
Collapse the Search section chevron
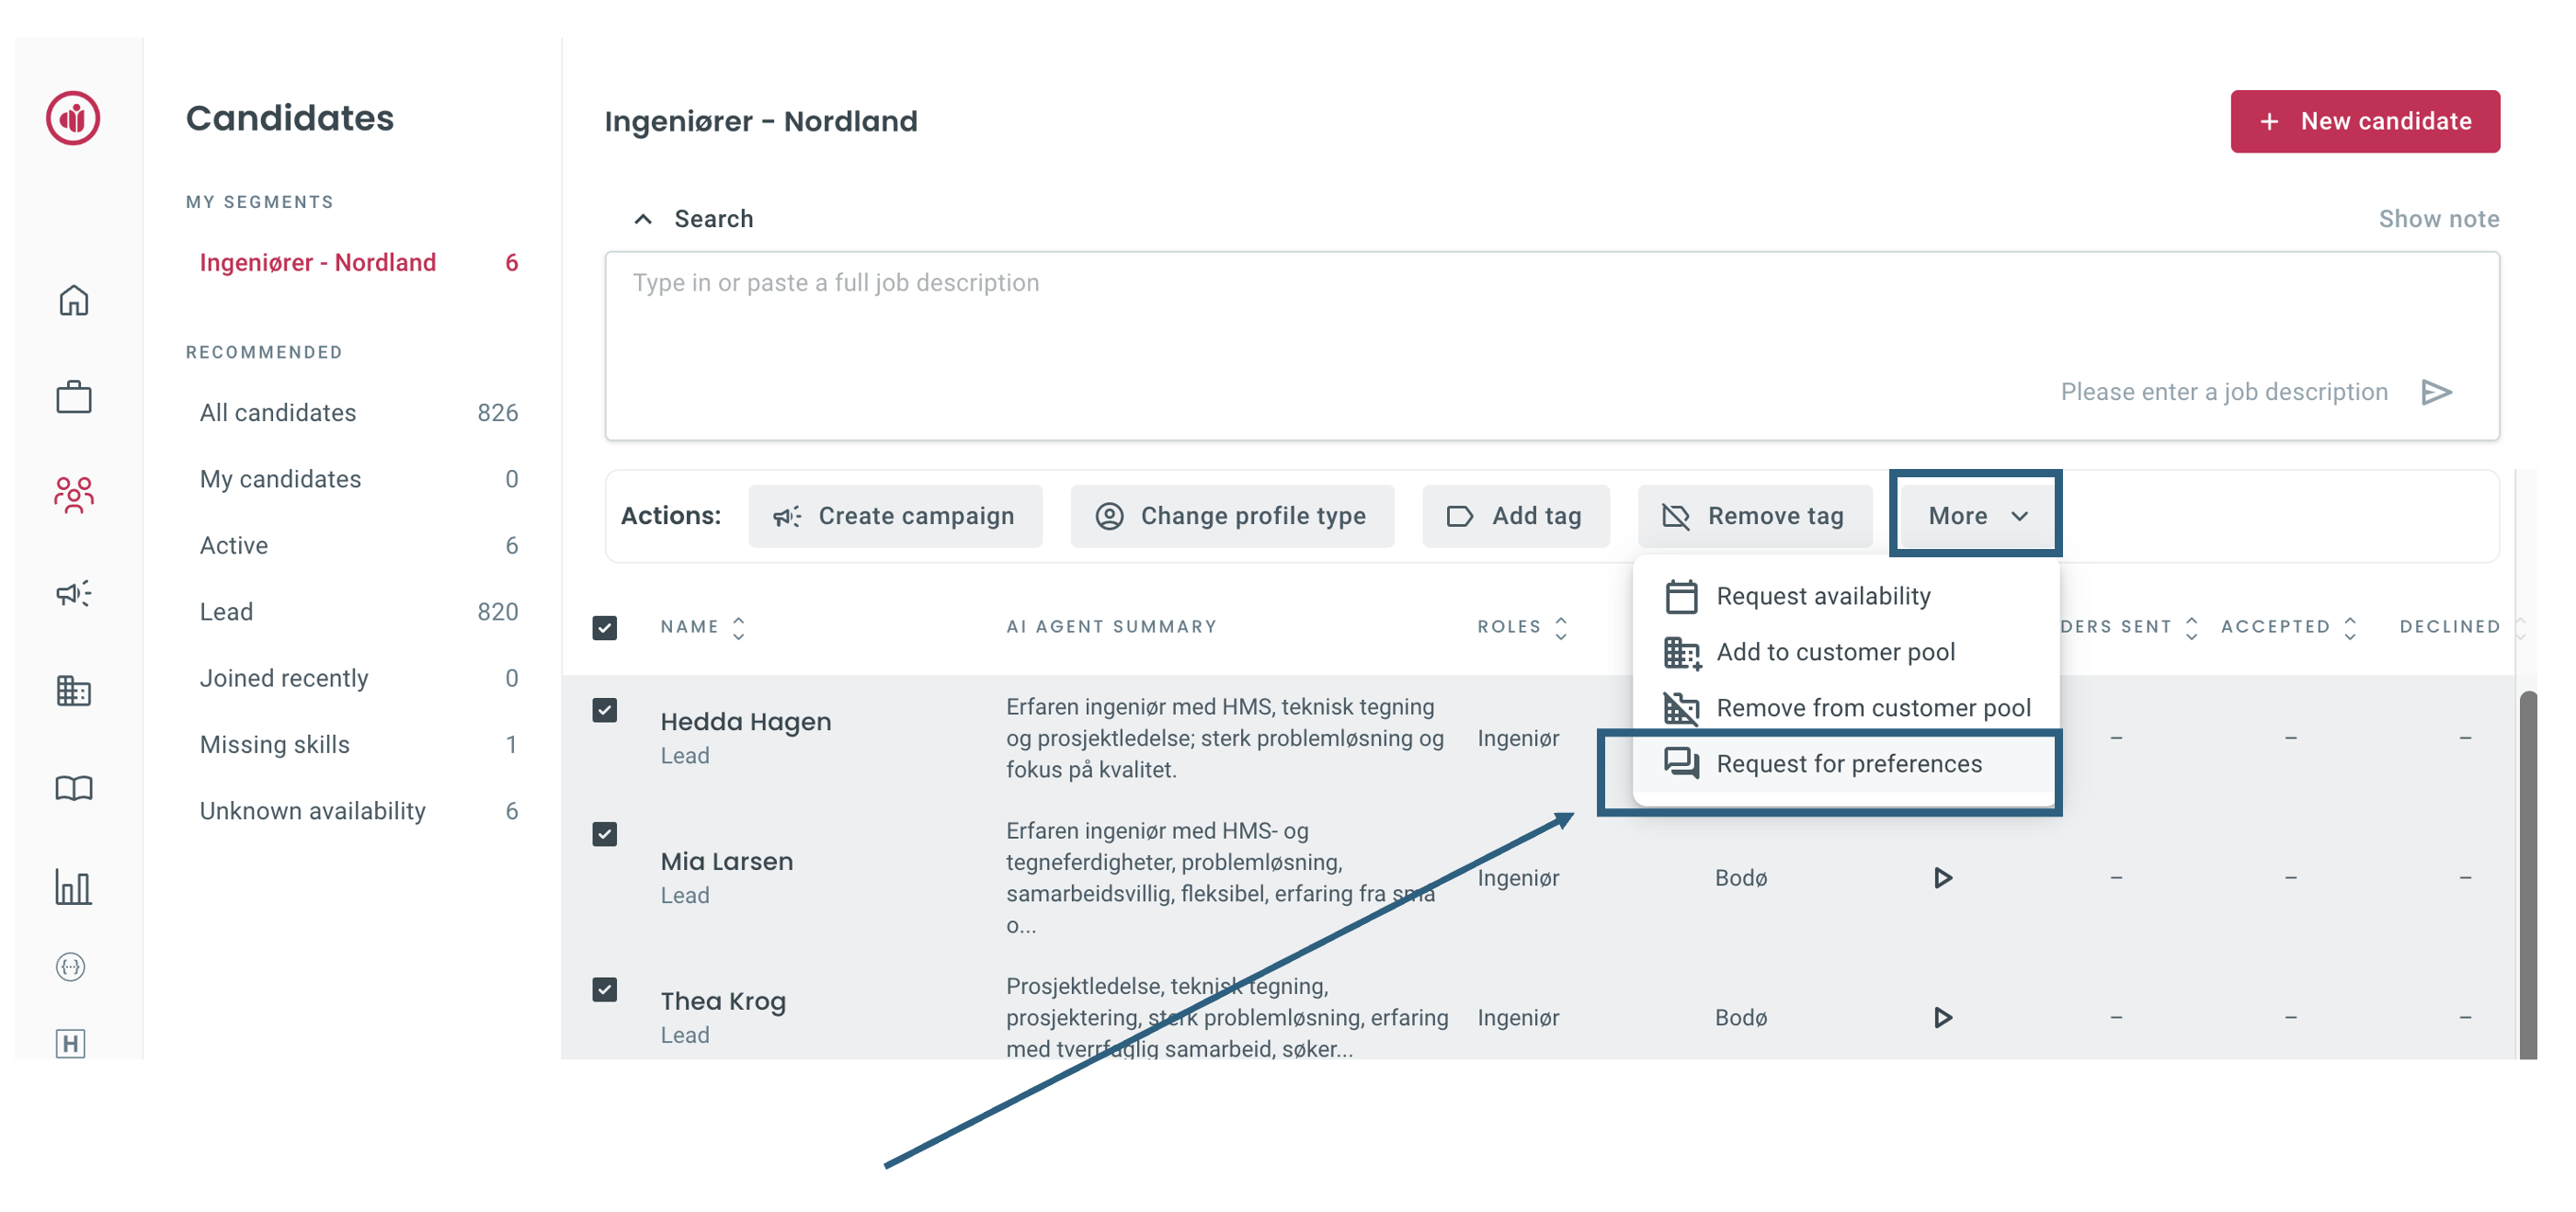pyautogui.click(x=643, y=219)
